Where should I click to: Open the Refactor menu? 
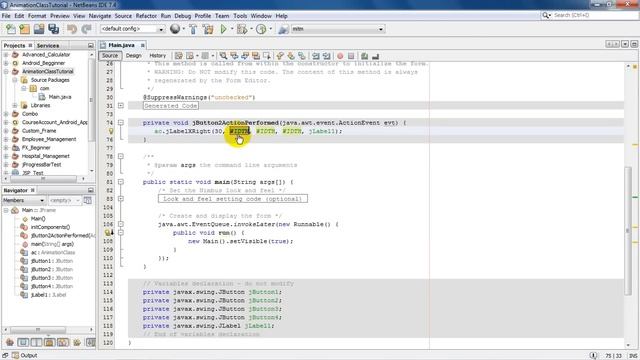(x=146, y=16)
